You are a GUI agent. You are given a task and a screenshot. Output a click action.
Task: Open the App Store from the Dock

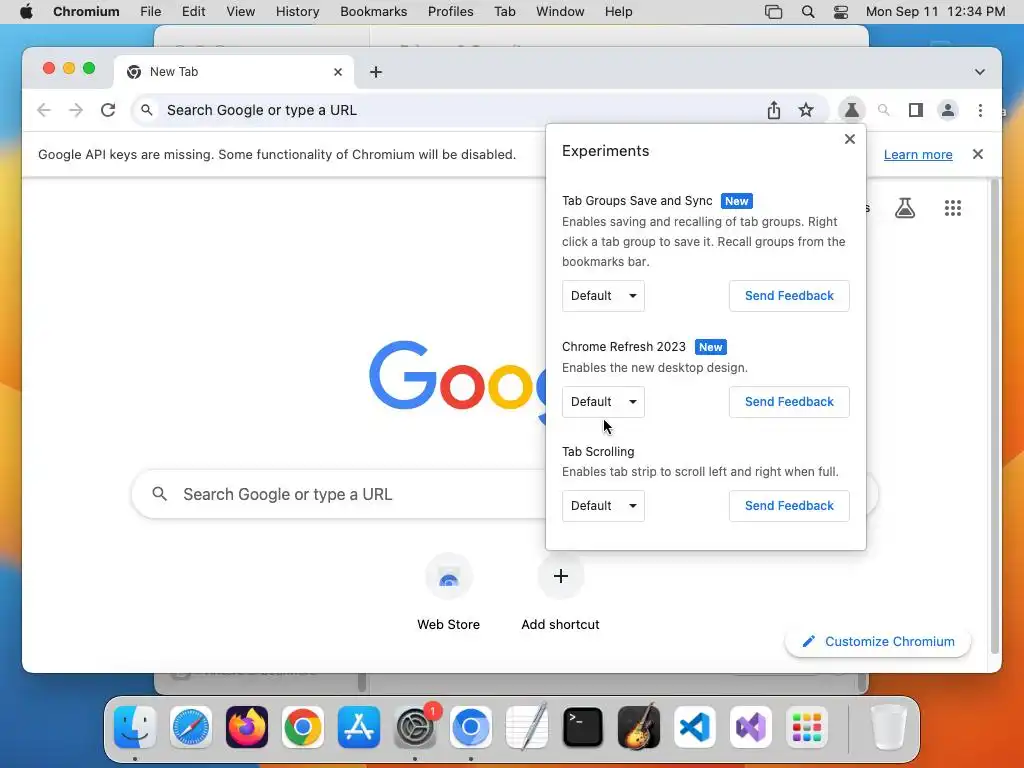click(x=359, y=727)
